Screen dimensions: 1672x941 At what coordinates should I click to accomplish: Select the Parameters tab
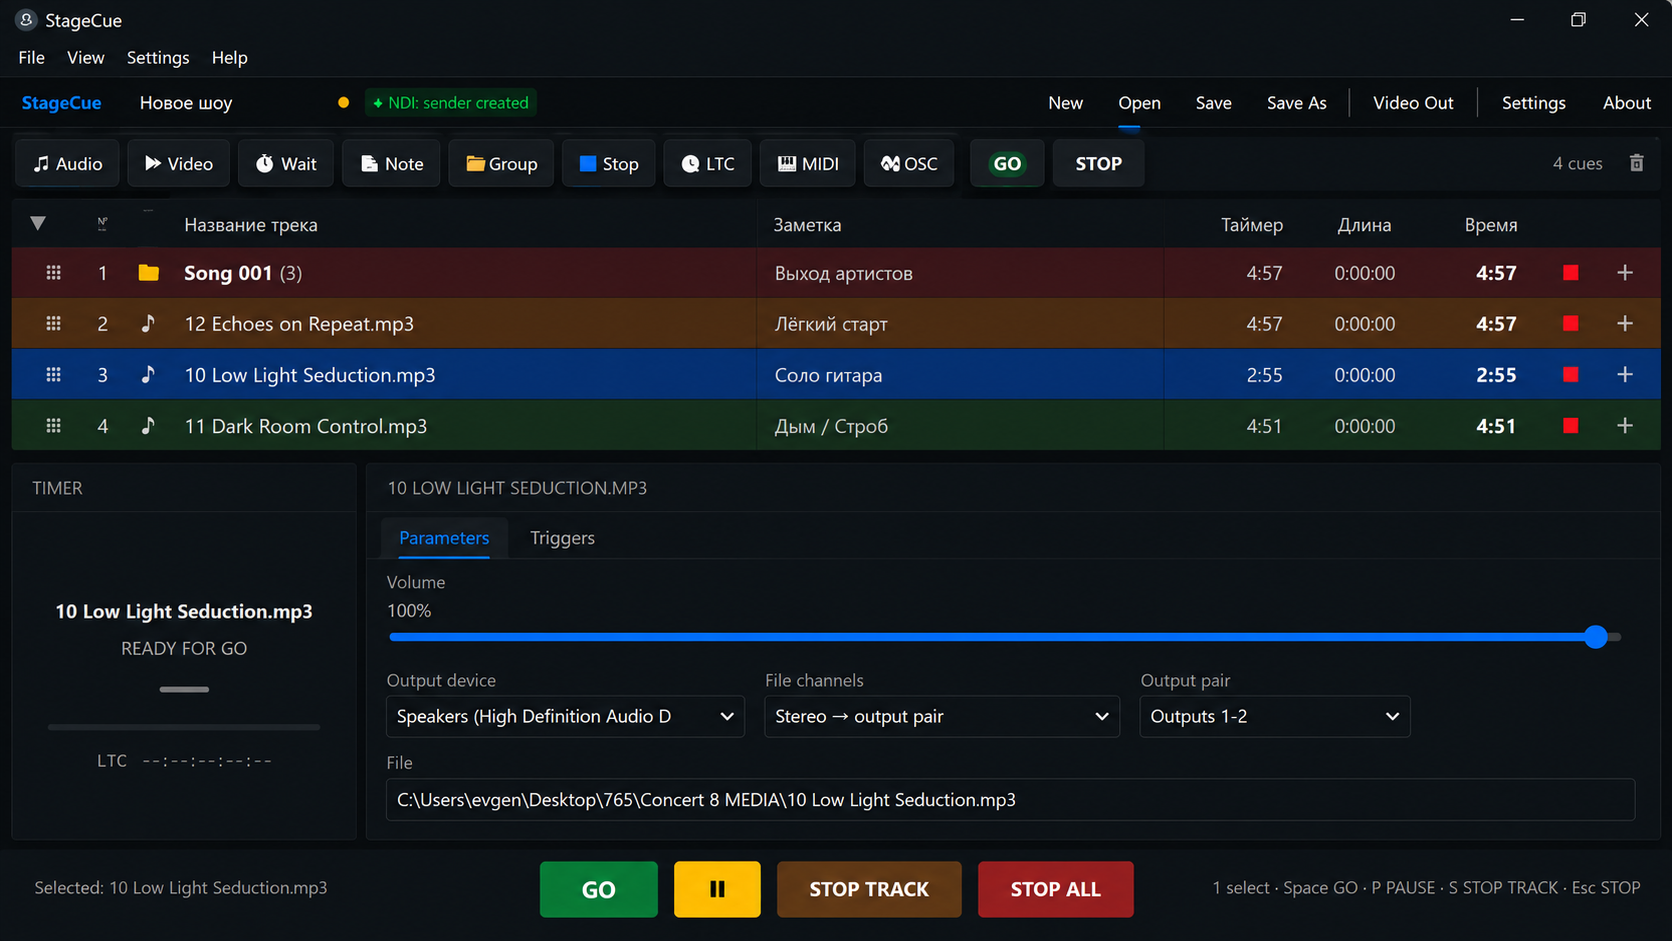(444, 538)
